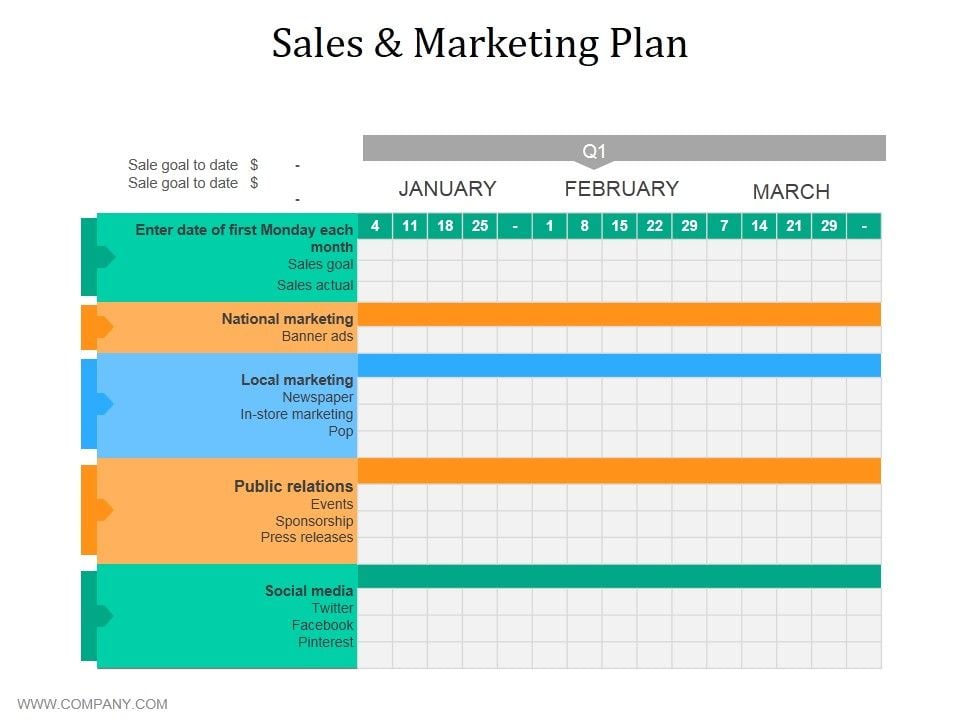Select the Pinterest row label
The height and width of the screenshot is (720, 960).
point(326,642)
